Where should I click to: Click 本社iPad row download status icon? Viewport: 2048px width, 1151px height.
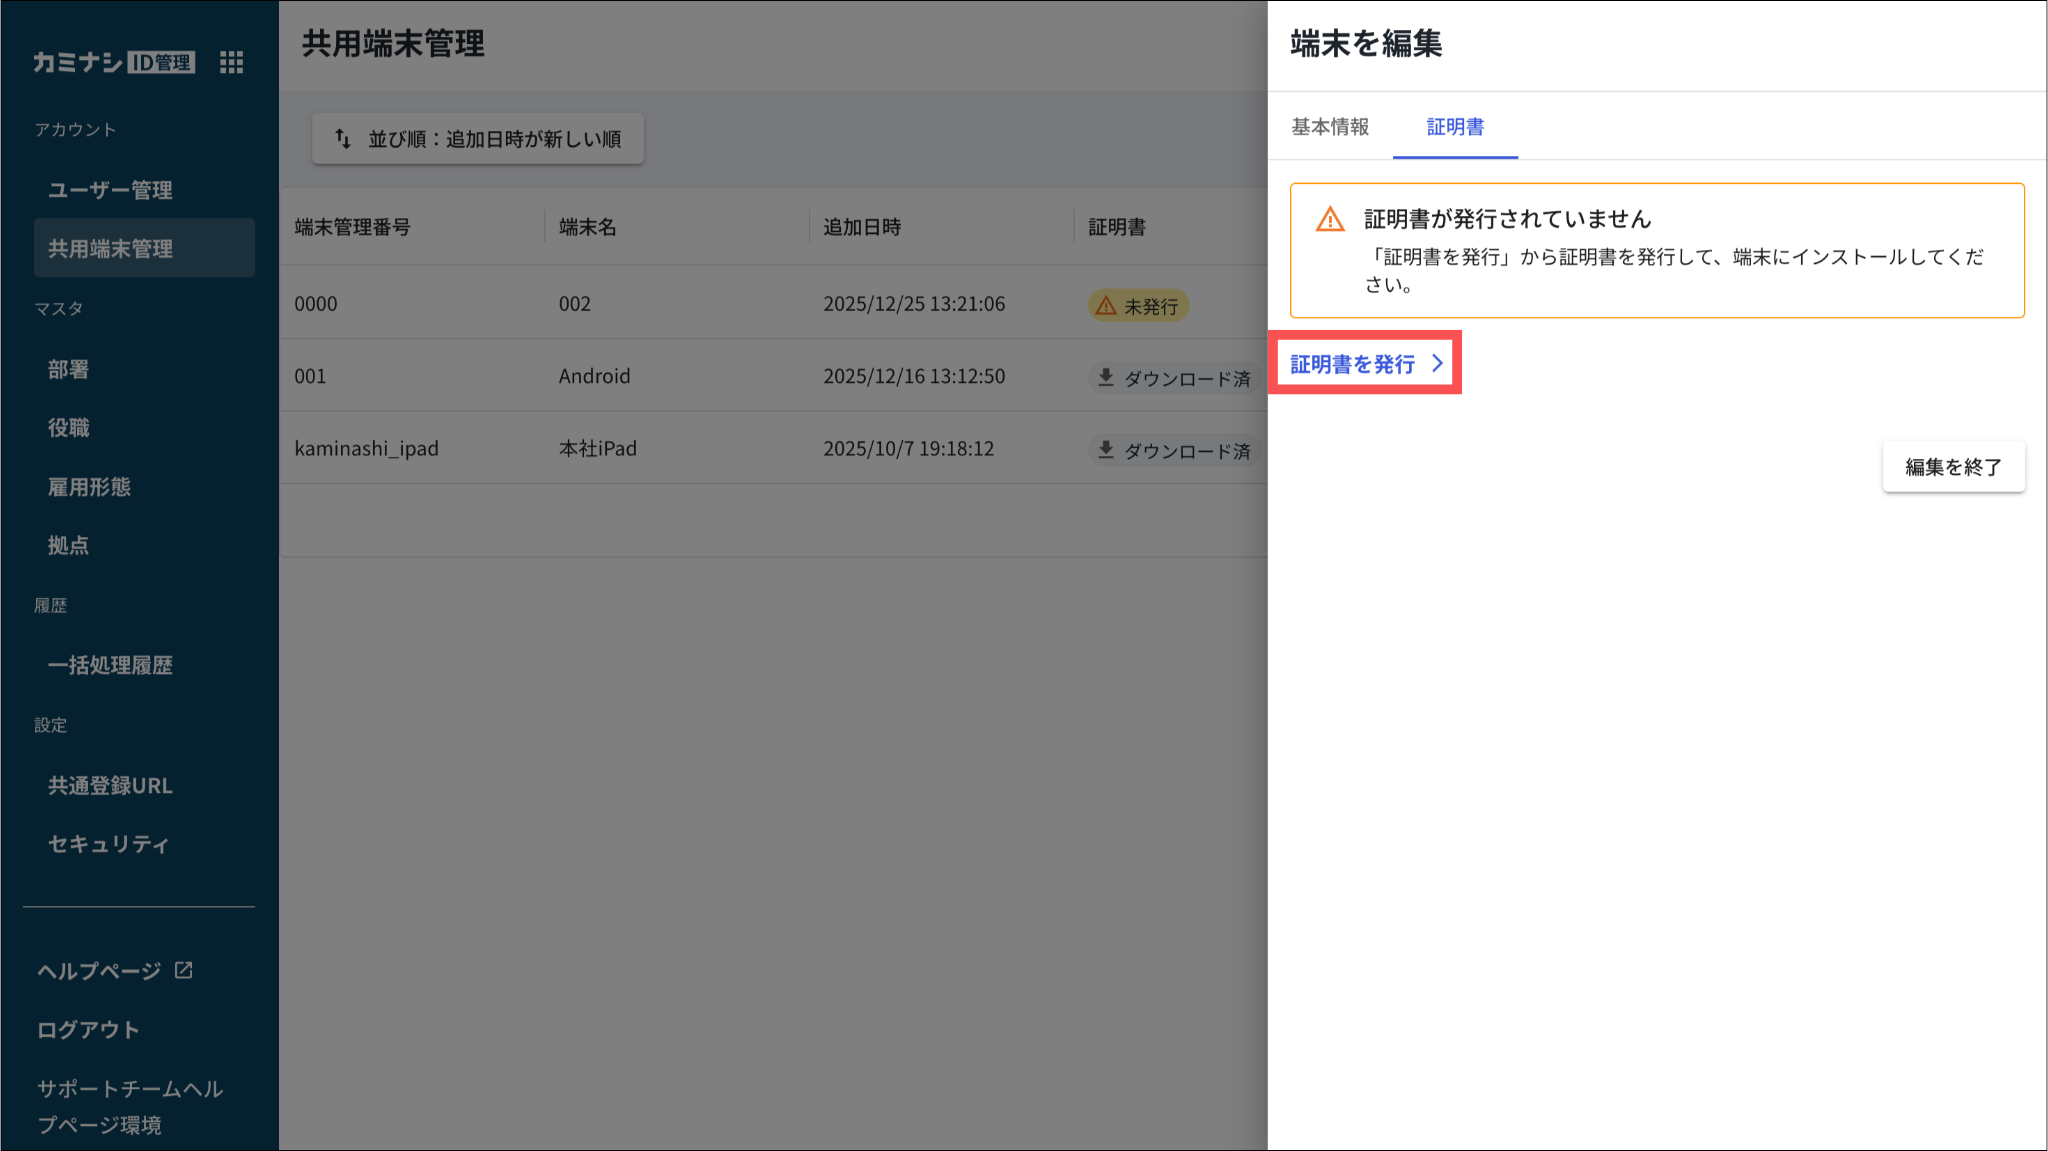point(1105,449)
